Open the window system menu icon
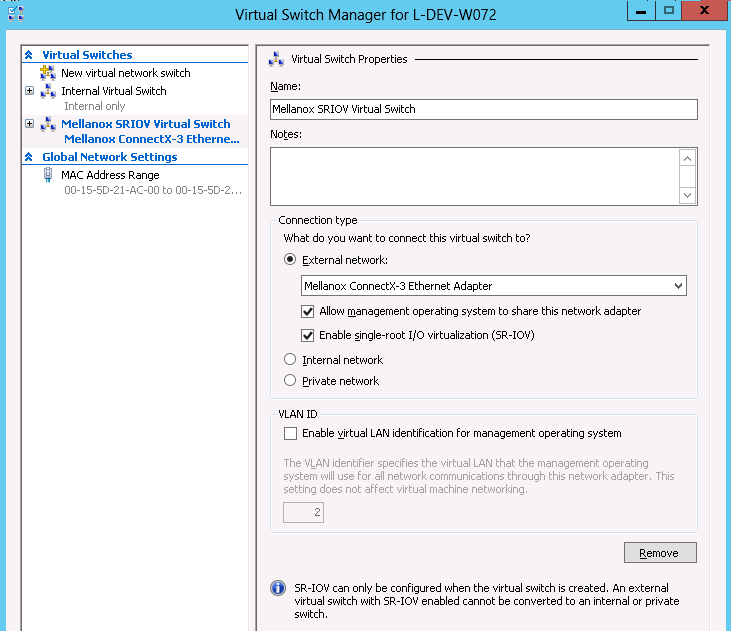This screenshot has width=731, height=631. coord(14,11)
